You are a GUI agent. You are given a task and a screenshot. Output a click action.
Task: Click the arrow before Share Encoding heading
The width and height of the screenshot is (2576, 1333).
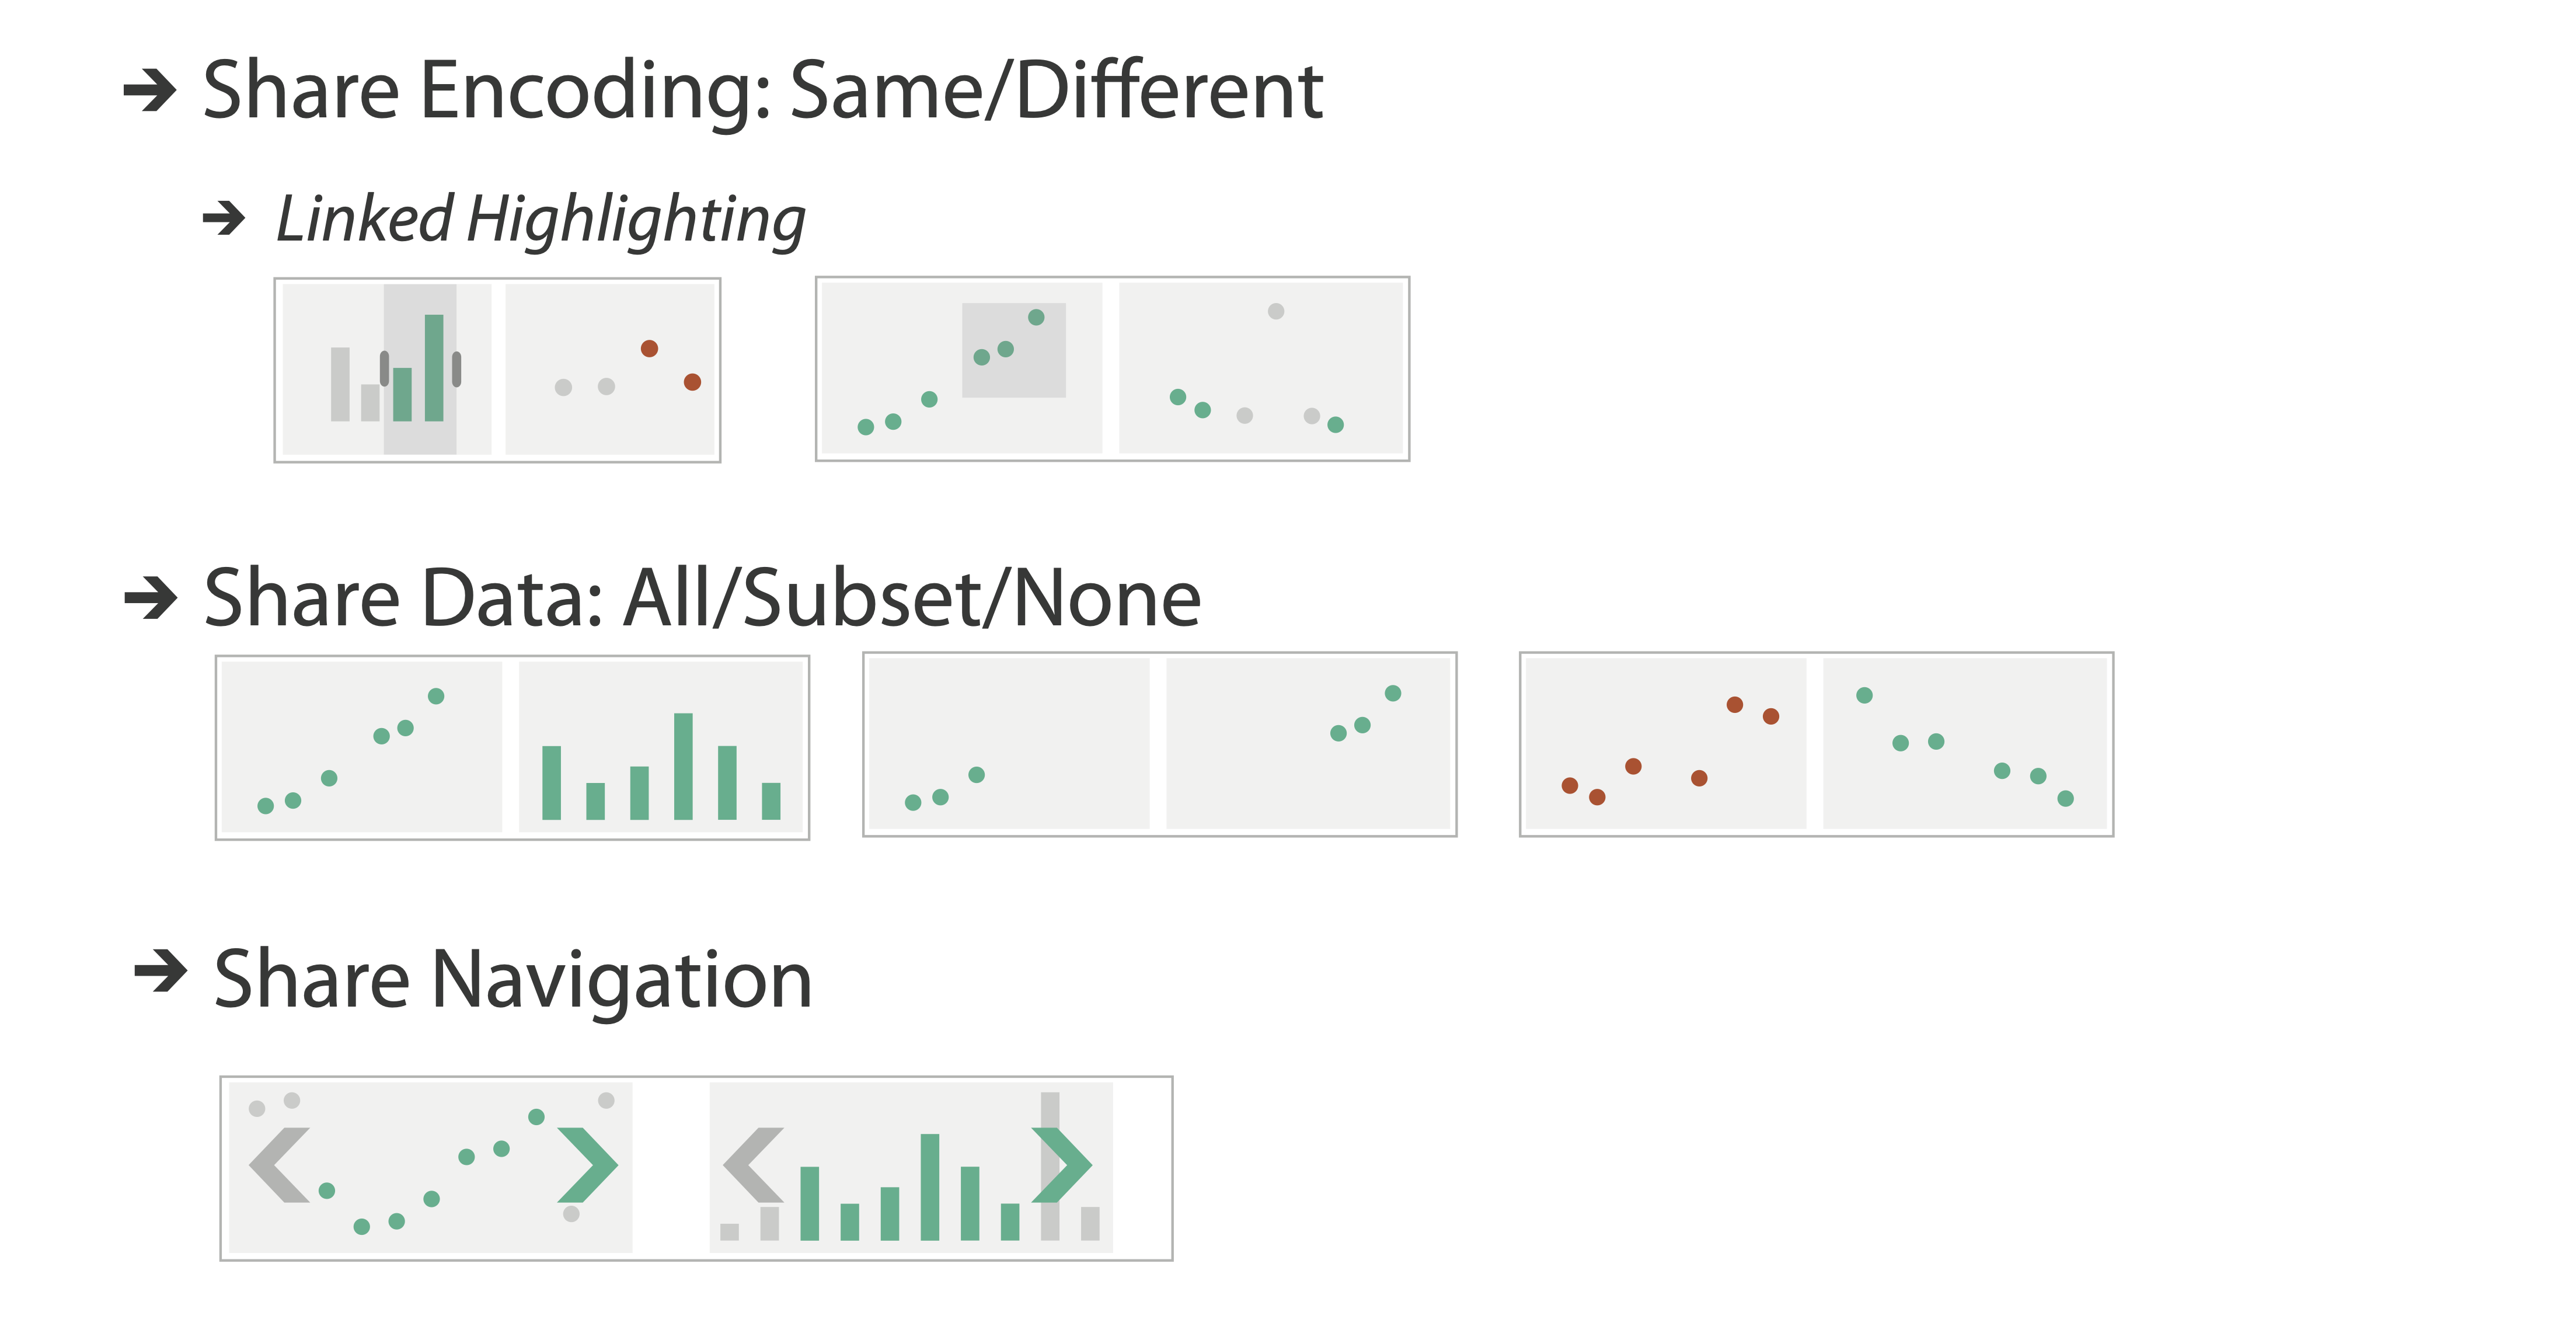point(150,90)
